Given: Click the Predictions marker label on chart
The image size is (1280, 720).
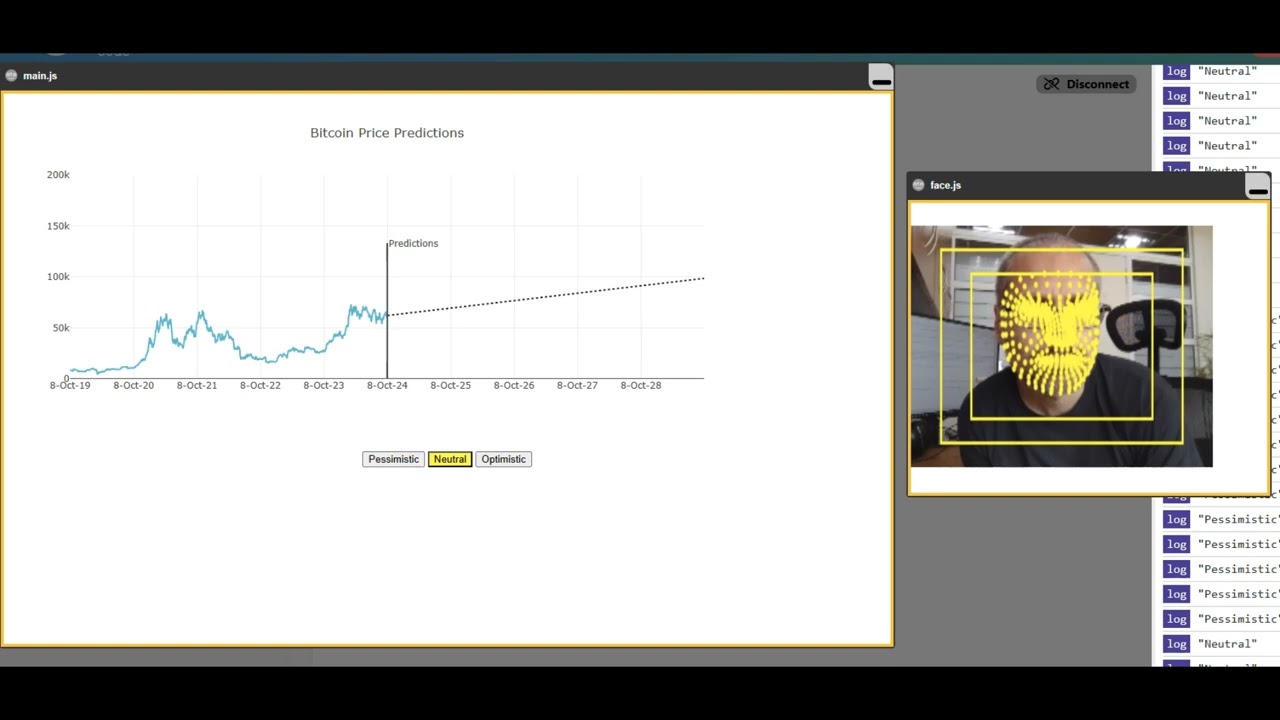Looking at the screenshot, I should pyautogui.click(x=413, y=243).
